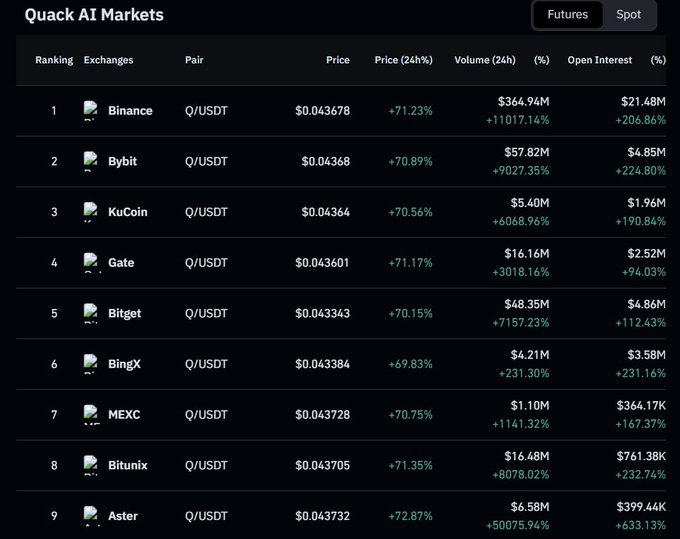Sort by the Exchanges column header
Viewport: 680px width, 539px height.
tap(108, 60)
